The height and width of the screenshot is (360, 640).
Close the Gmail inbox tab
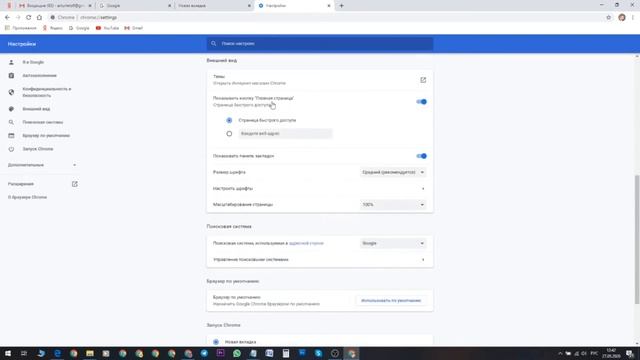tap(90, 6)
